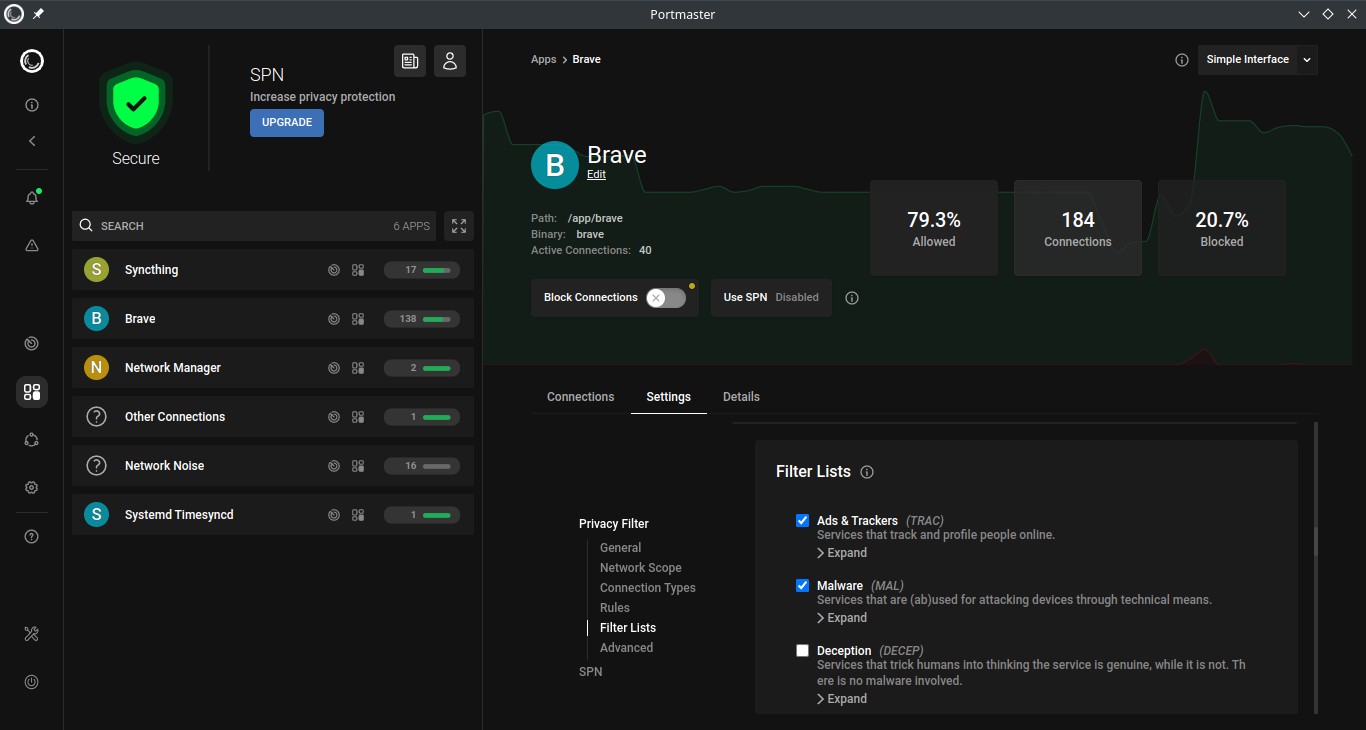Viewport: 1366px width, 730px height.
Task: Open the warning triangle icon in sidebar
Action: tap(32, 245)
